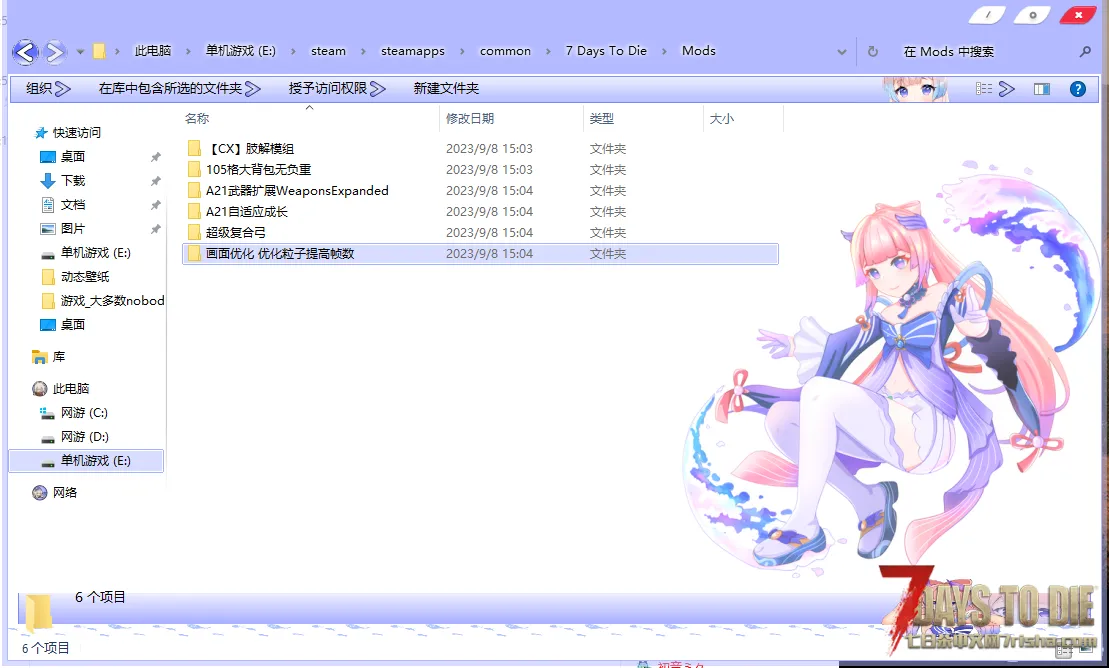The height and width of the screenshot is (668, 1109).
Task: Expand chevron after 7 Days To Die
Action: tap(664, 52)
